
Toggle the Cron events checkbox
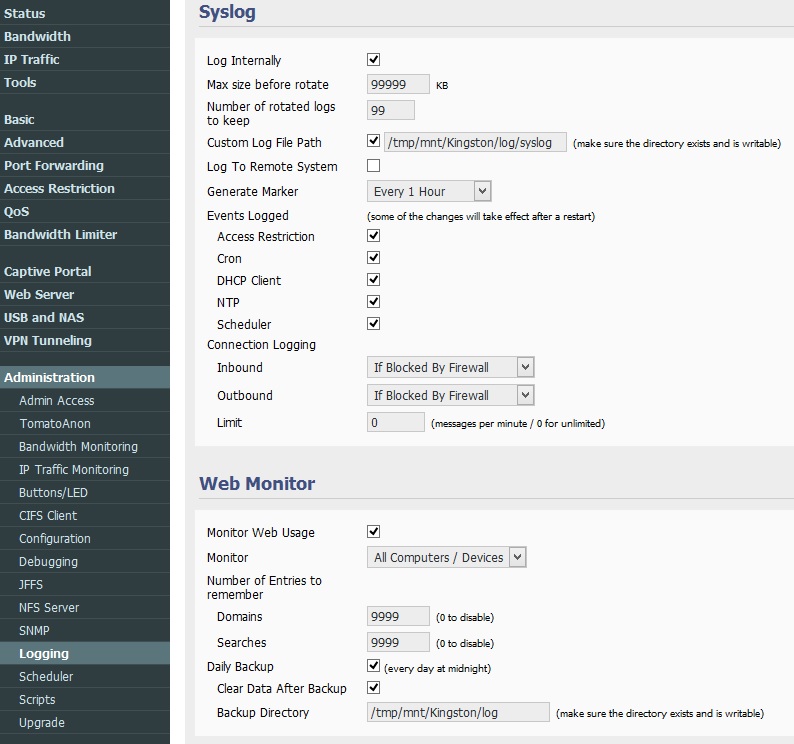point(373,258)
